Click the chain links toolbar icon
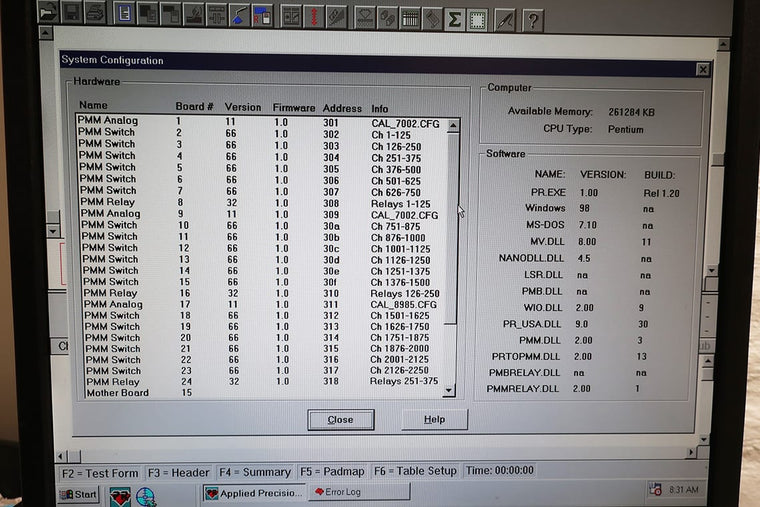The image size is (760, 507). 387,18
